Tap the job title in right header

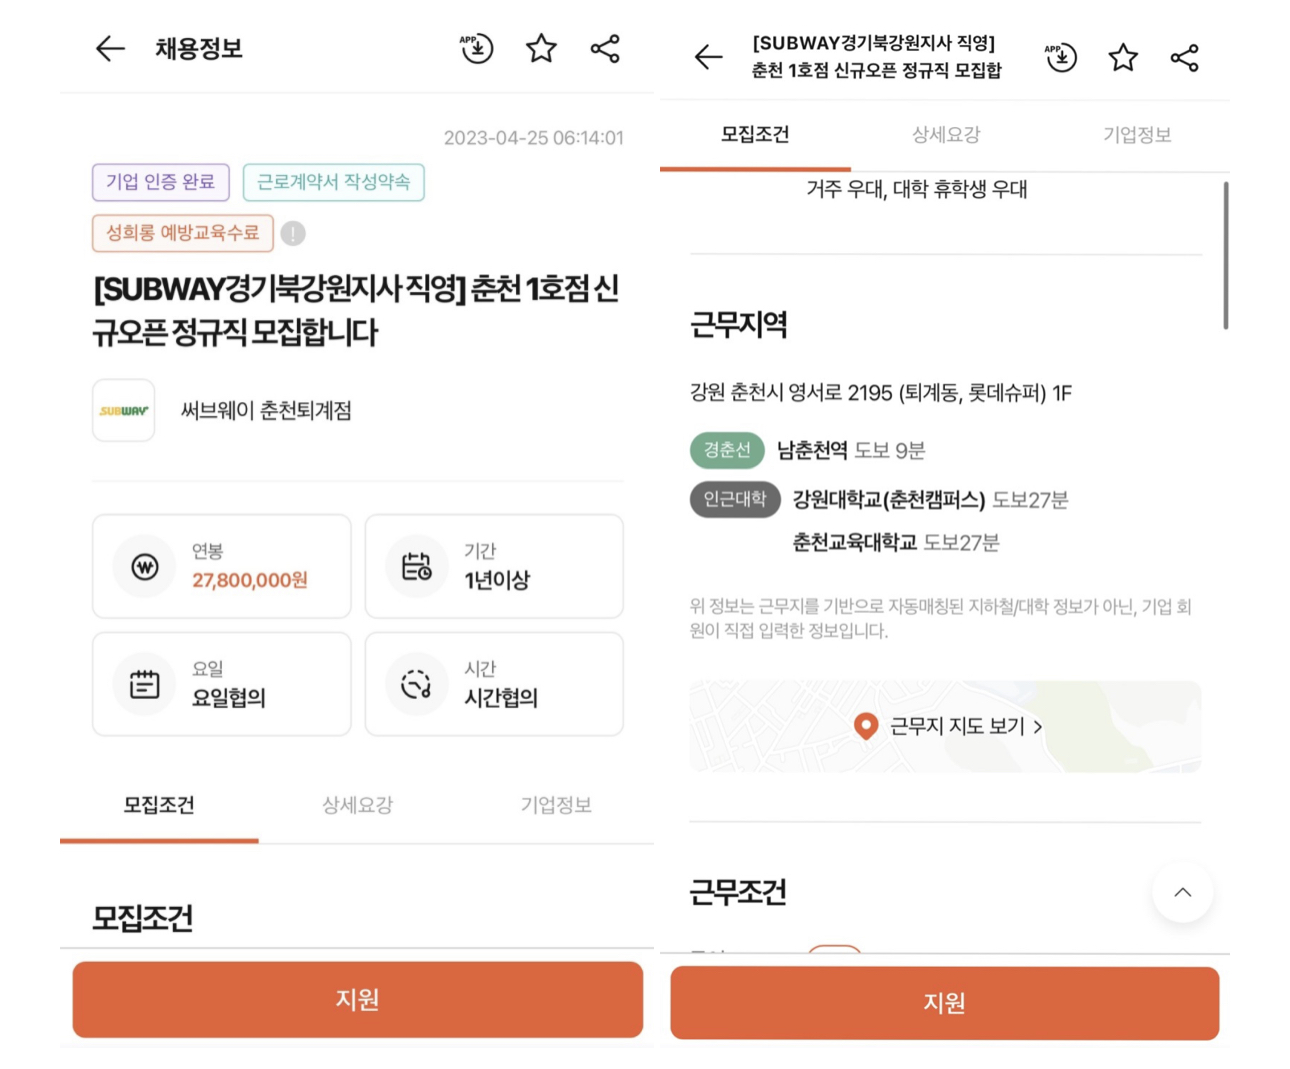(877, 57)
